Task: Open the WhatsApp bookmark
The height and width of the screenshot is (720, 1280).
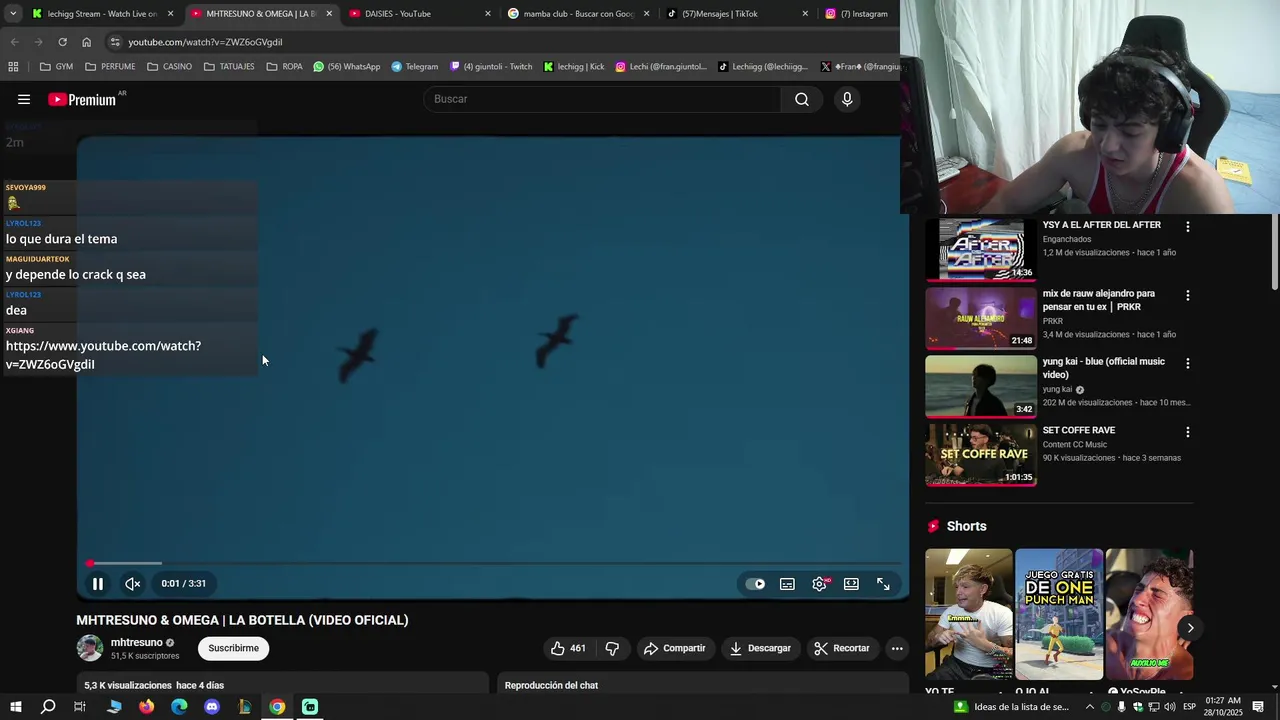Action: coord(347,67)
